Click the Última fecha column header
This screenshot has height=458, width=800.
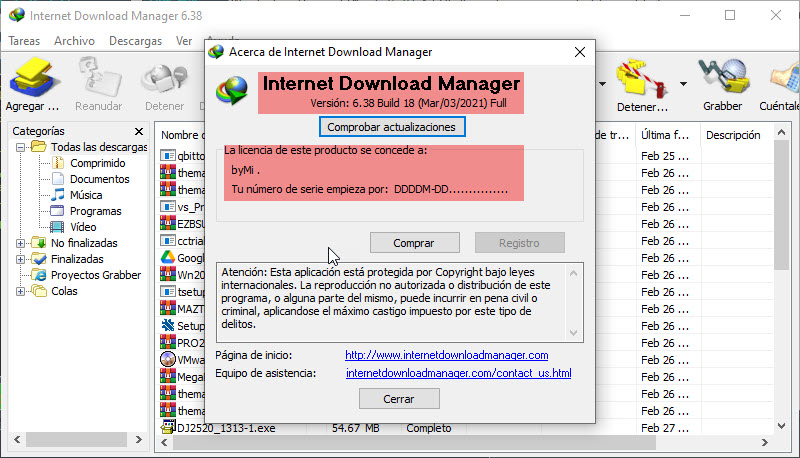666,135
